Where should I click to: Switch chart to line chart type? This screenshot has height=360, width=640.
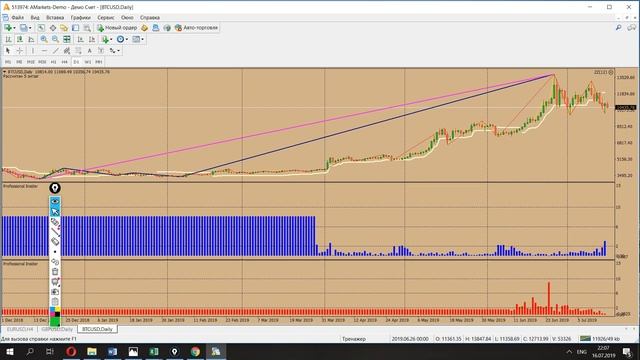tap(31, 39)
